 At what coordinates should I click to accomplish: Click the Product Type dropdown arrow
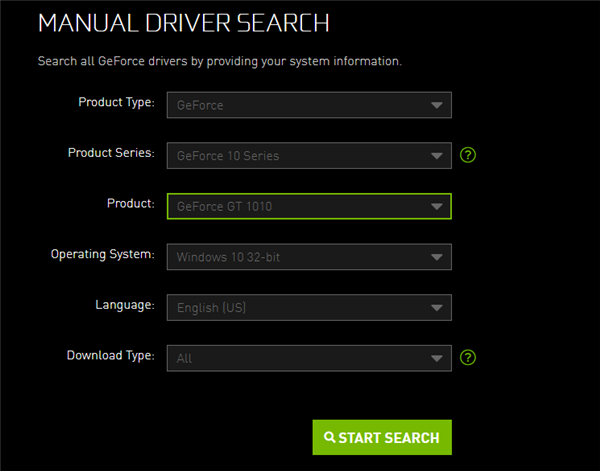pyautogui.click(x=436, y=105)
